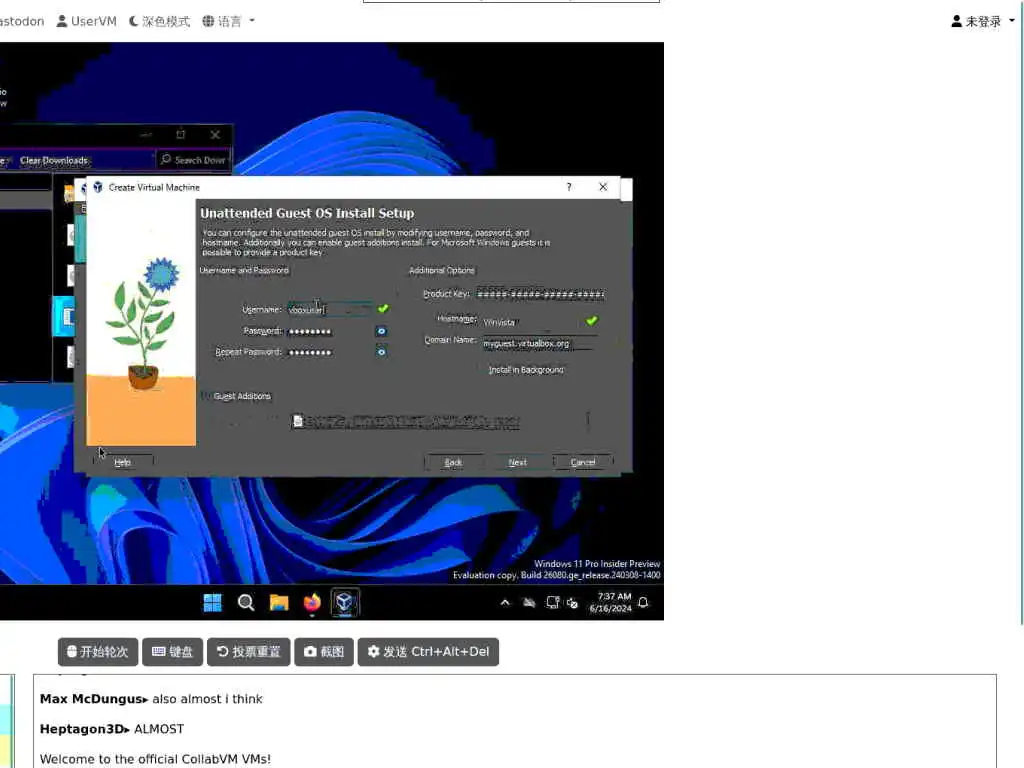Click the muted volume tray icon
The height and width of the screenshot is (768, 1024).
(x=572, y=603)
